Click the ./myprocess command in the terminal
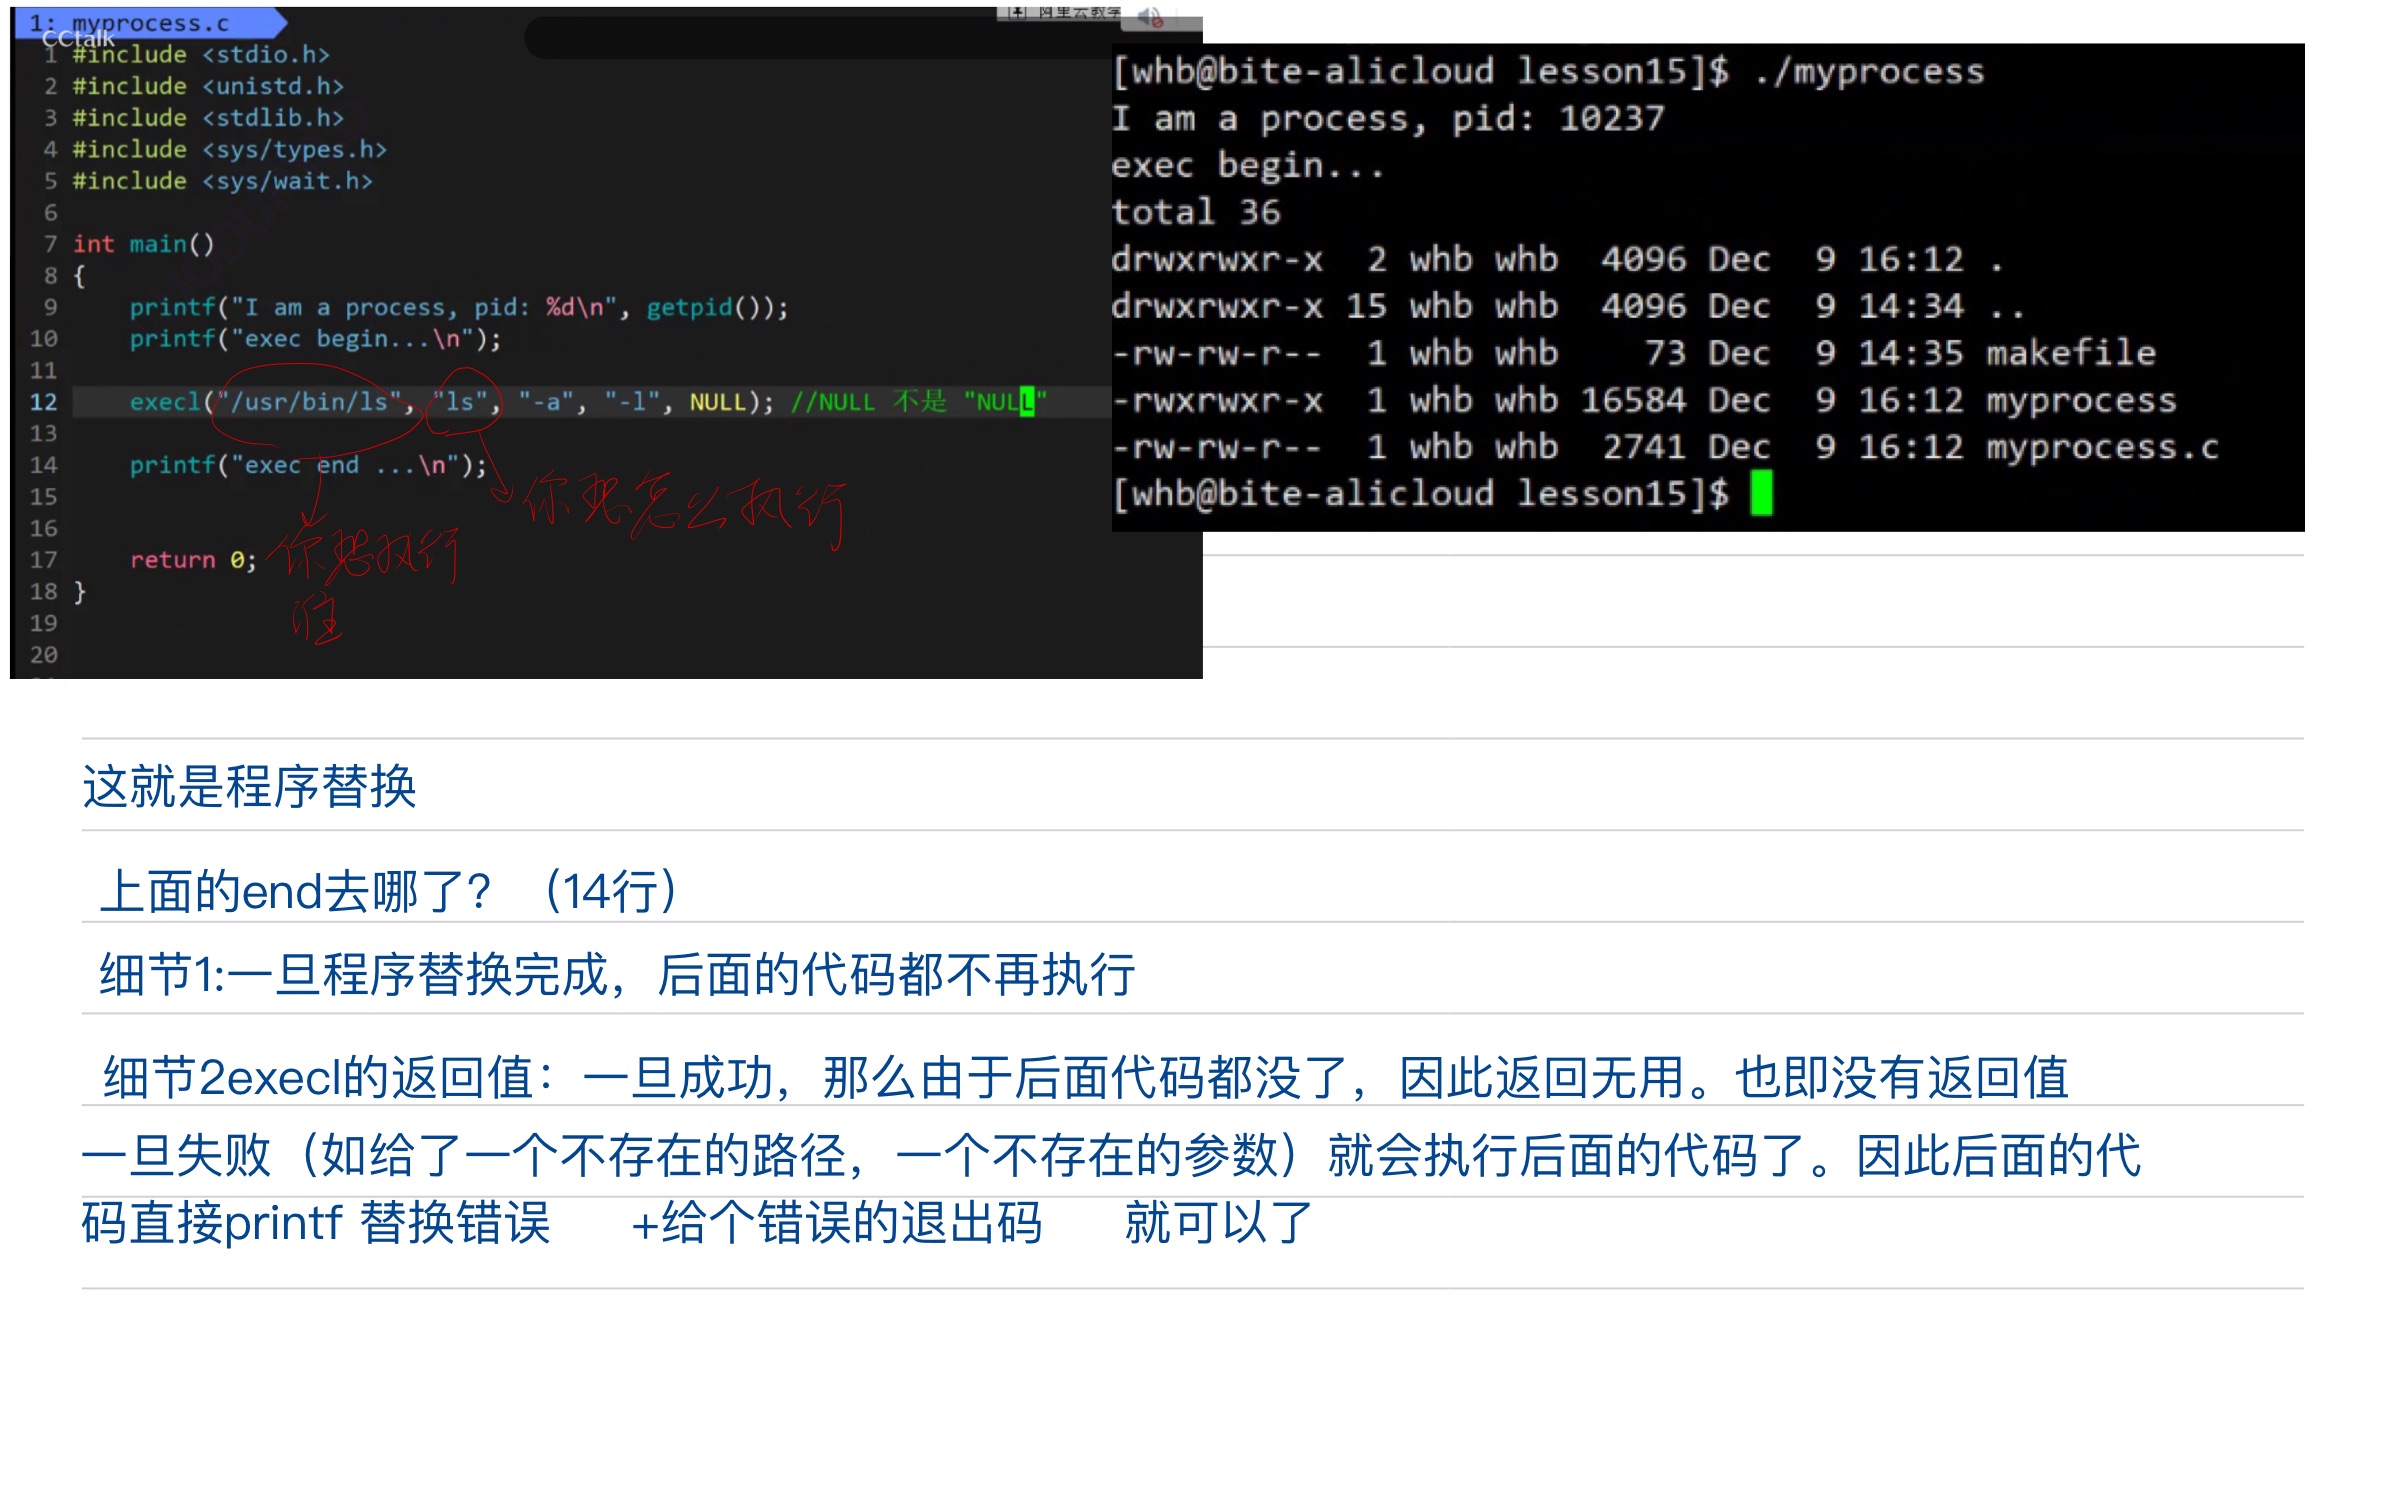 1868,71
